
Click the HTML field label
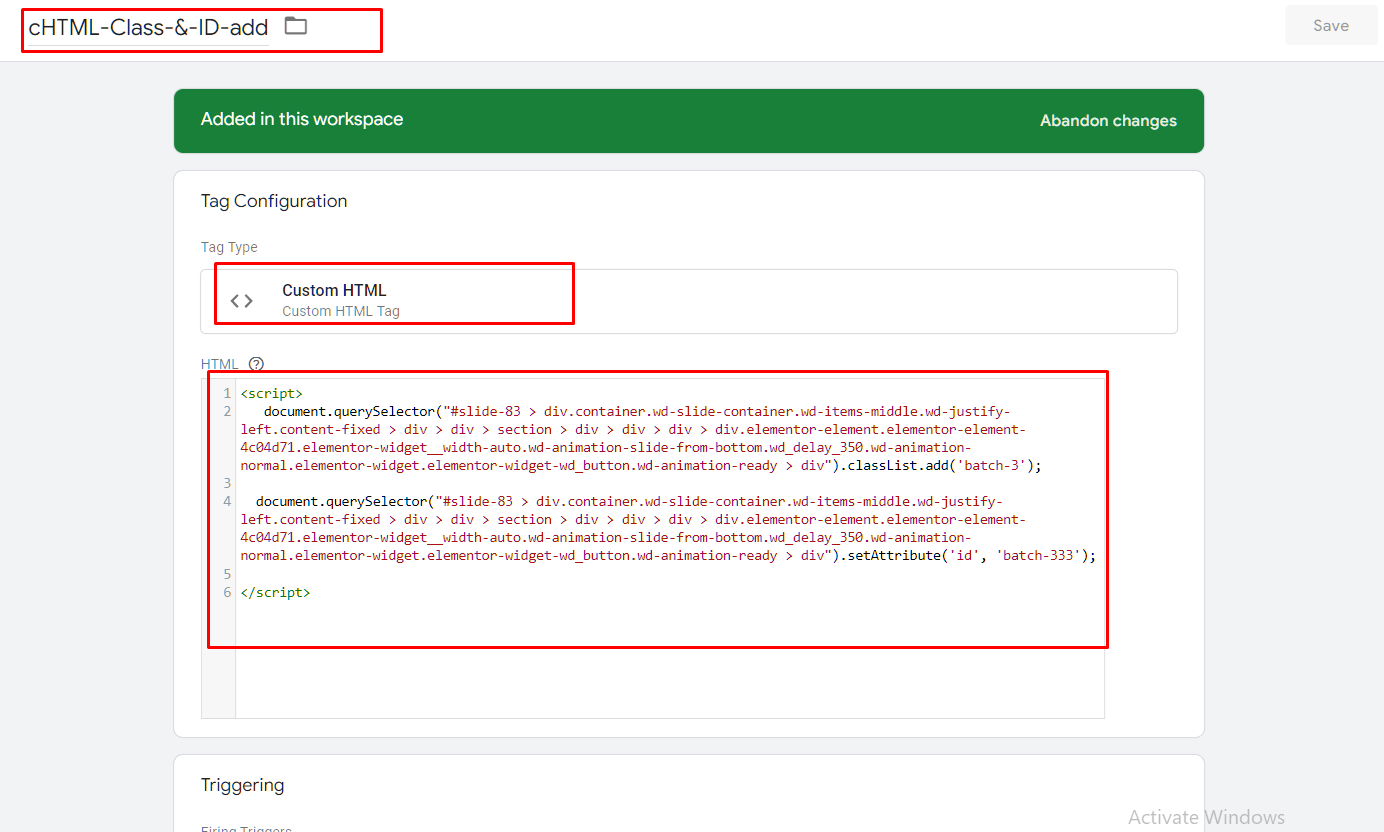pyautogui.click(x=220, y=364)
